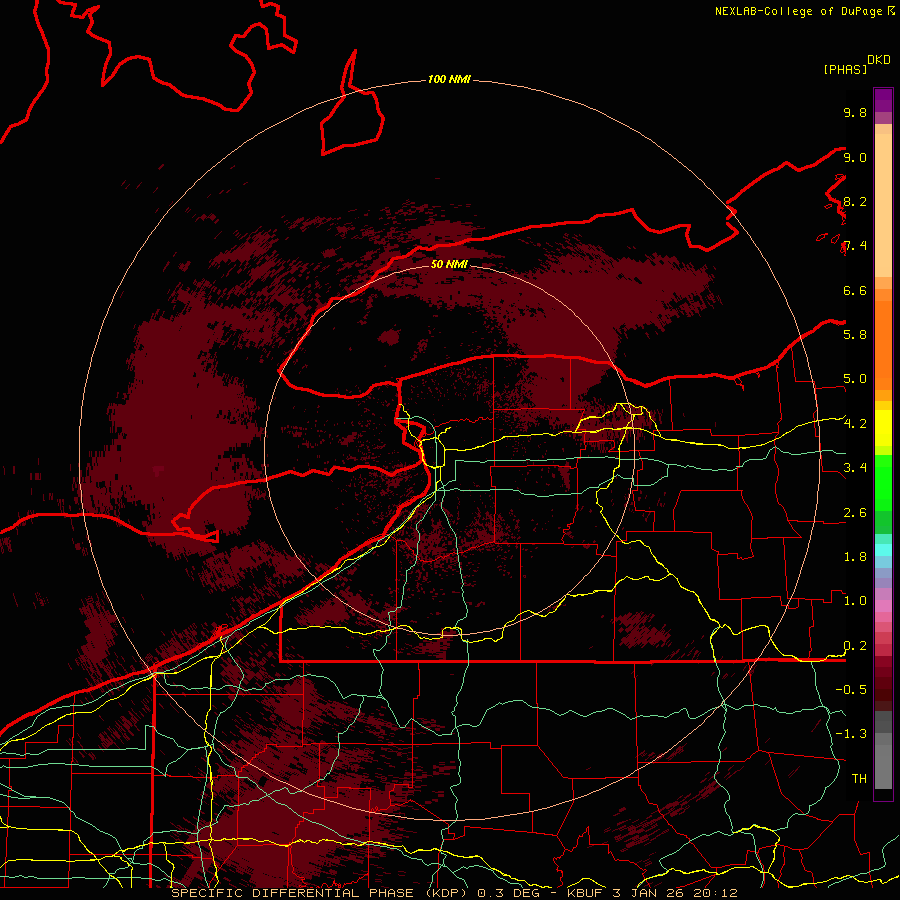The width and height of the screenshot is (900, 900).
Task: Click the 6.6 value on the color scale
Action: (x=855, y=290)
